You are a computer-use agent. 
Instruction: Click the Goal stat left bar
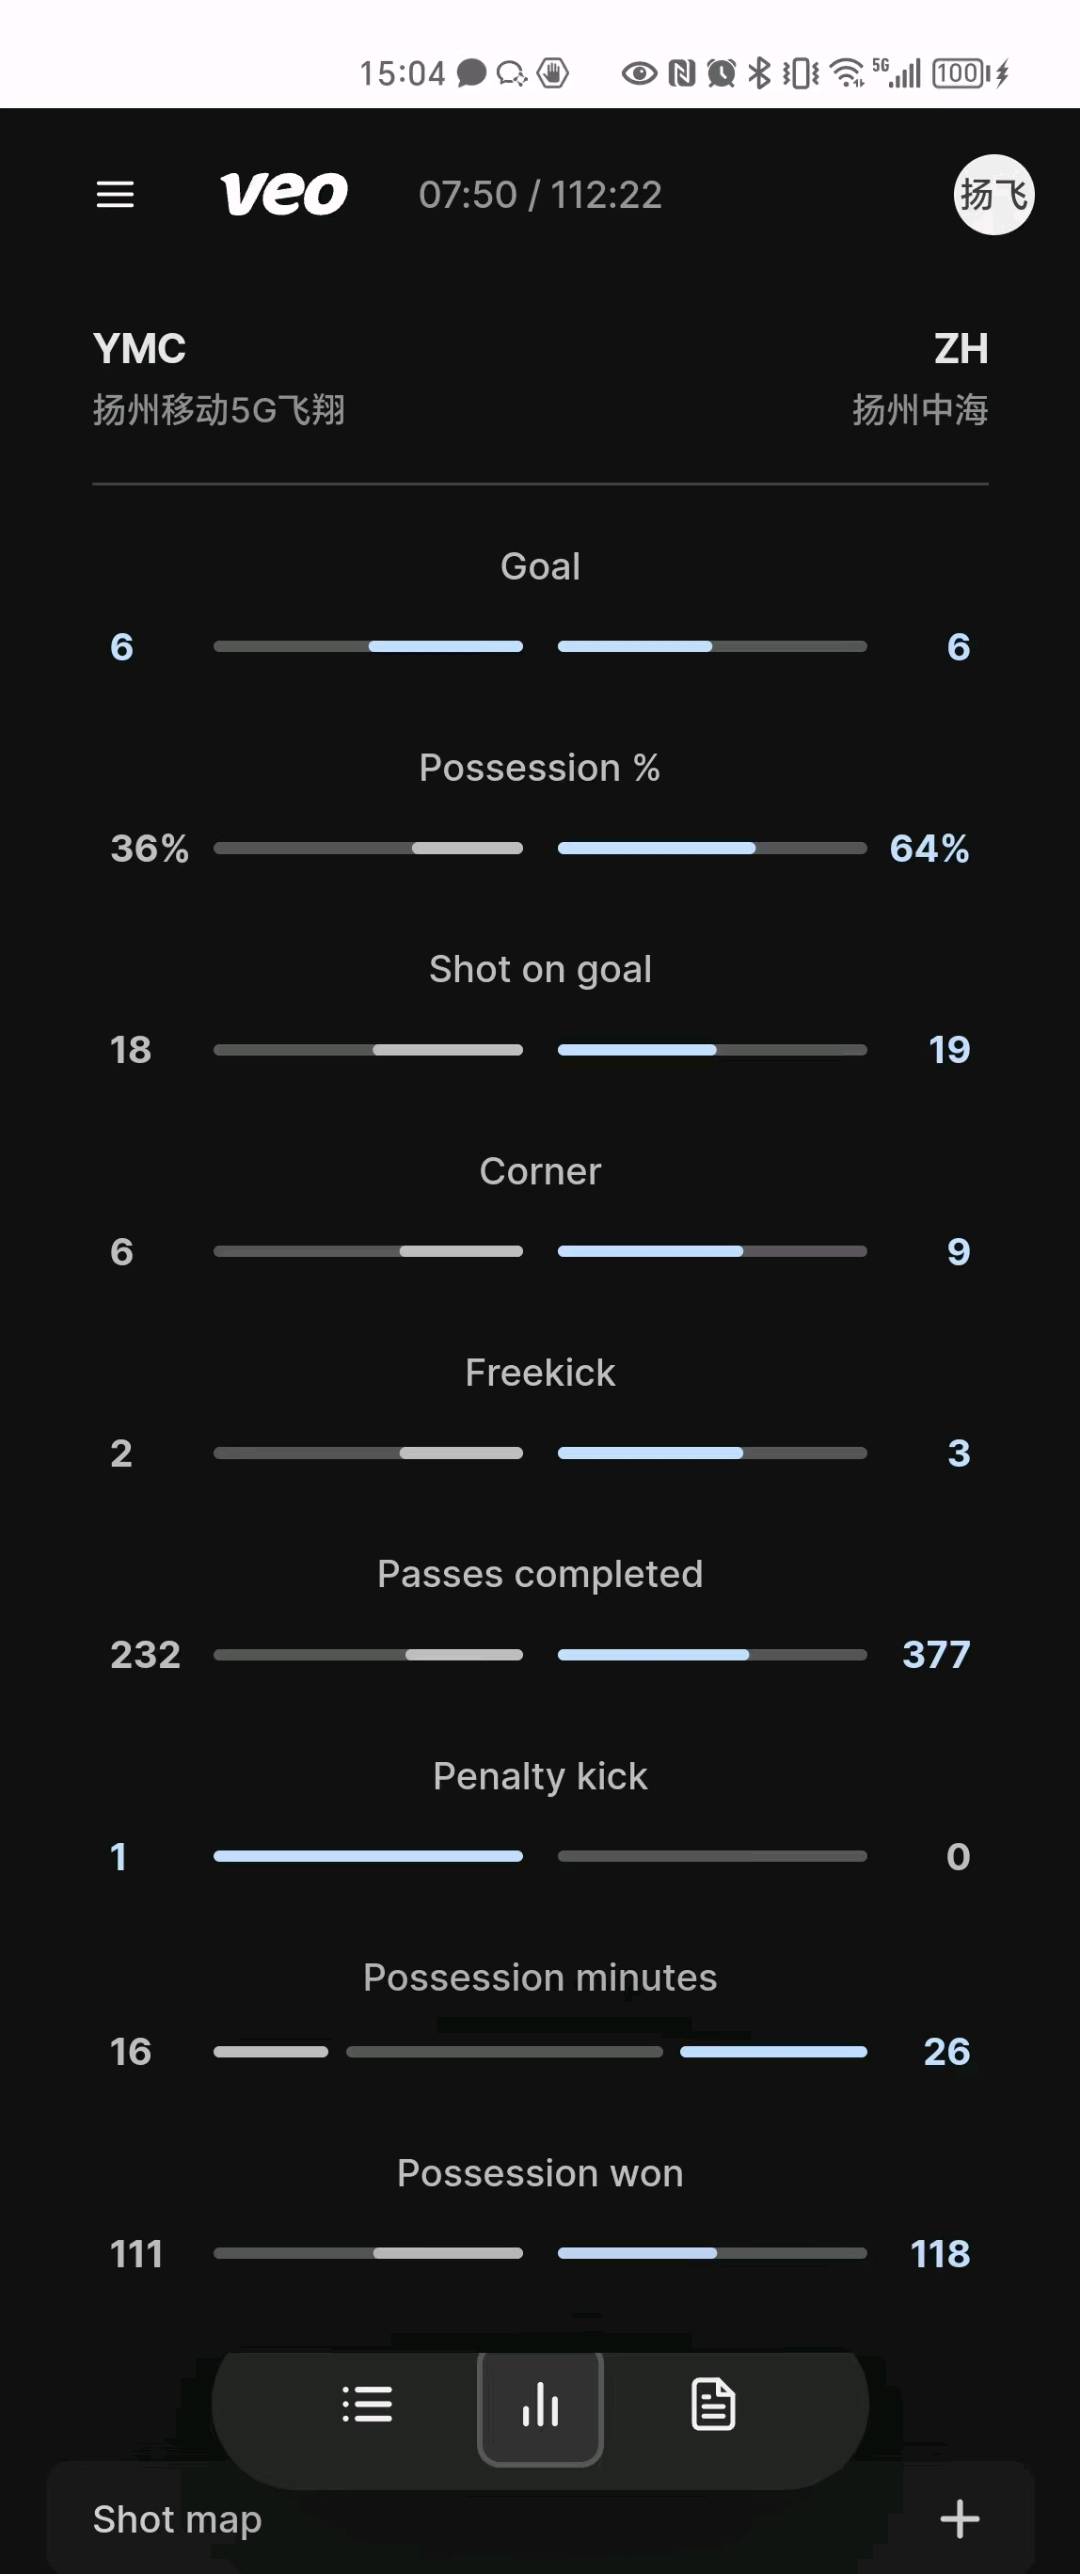click(x=368, y=646)
